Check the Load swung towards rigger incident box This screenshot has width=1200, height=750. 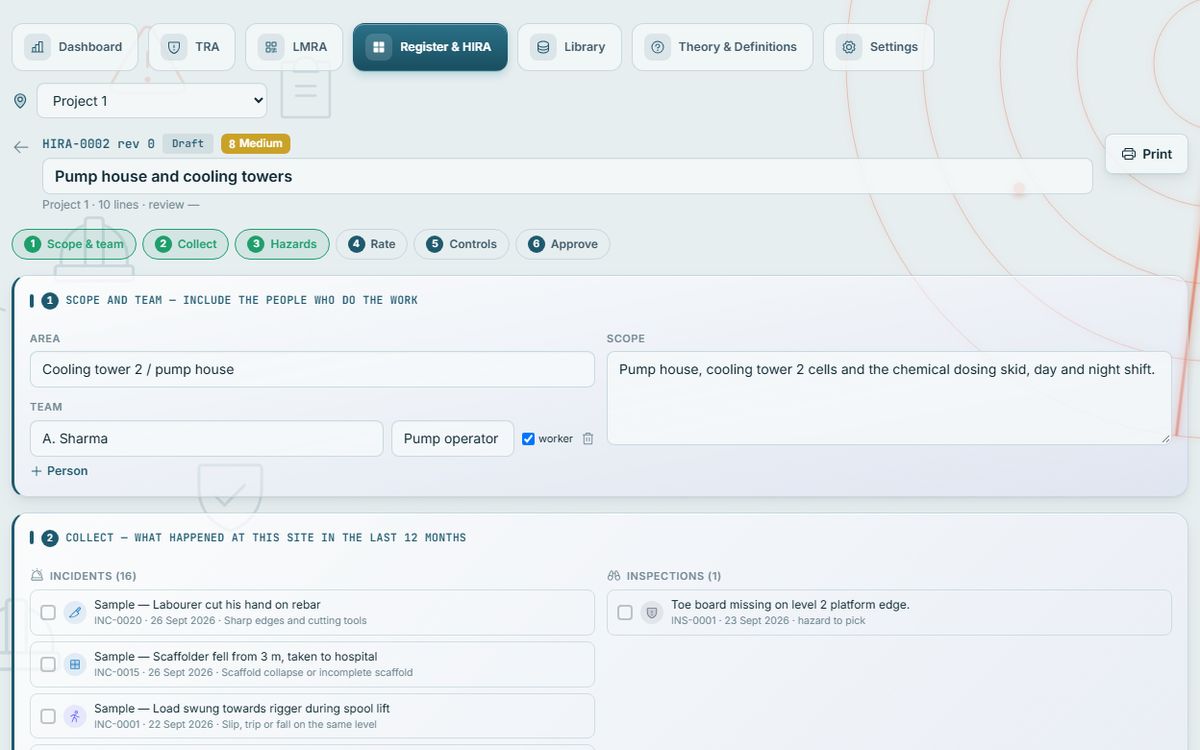tap(48, 716)
